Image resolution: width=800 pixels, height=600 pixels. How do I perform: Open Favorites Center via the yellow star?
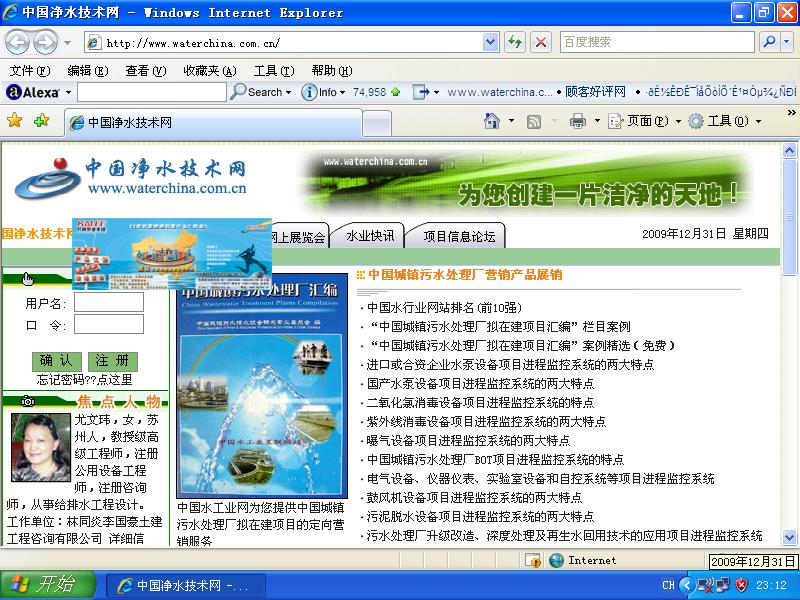click(14, 120)
